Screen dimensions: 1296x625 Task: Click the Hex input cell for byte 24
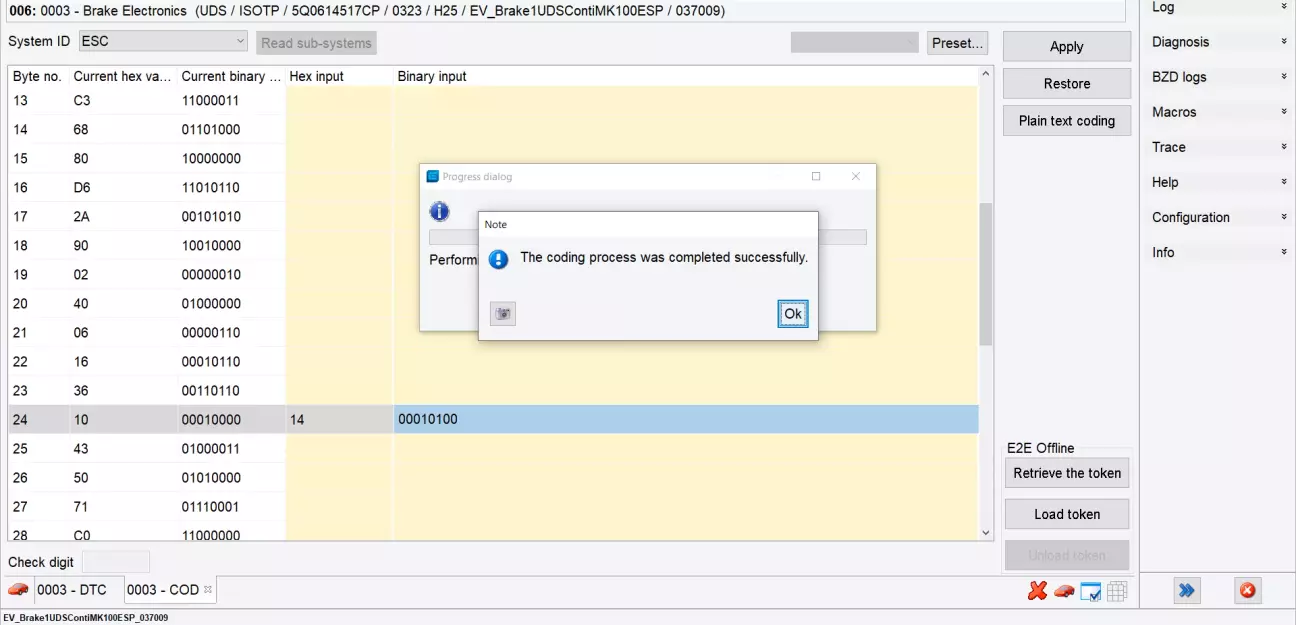point(338,419)
